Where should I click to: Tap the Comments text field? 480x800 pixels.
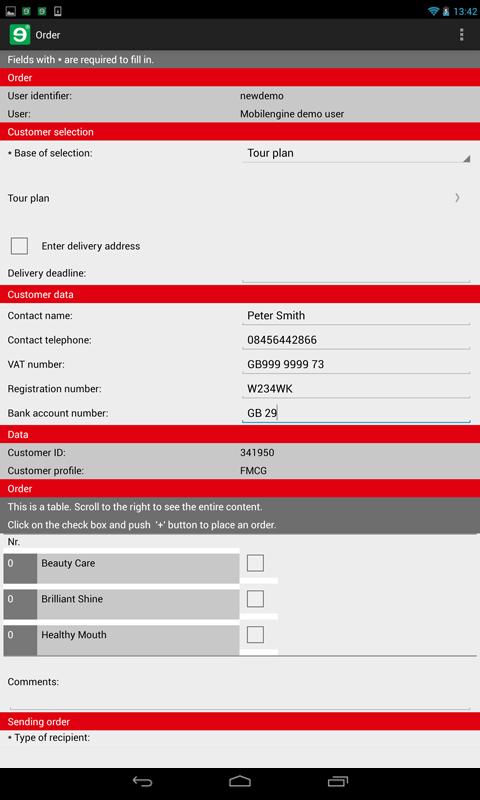pyautogui.click(x=240, y=699)
